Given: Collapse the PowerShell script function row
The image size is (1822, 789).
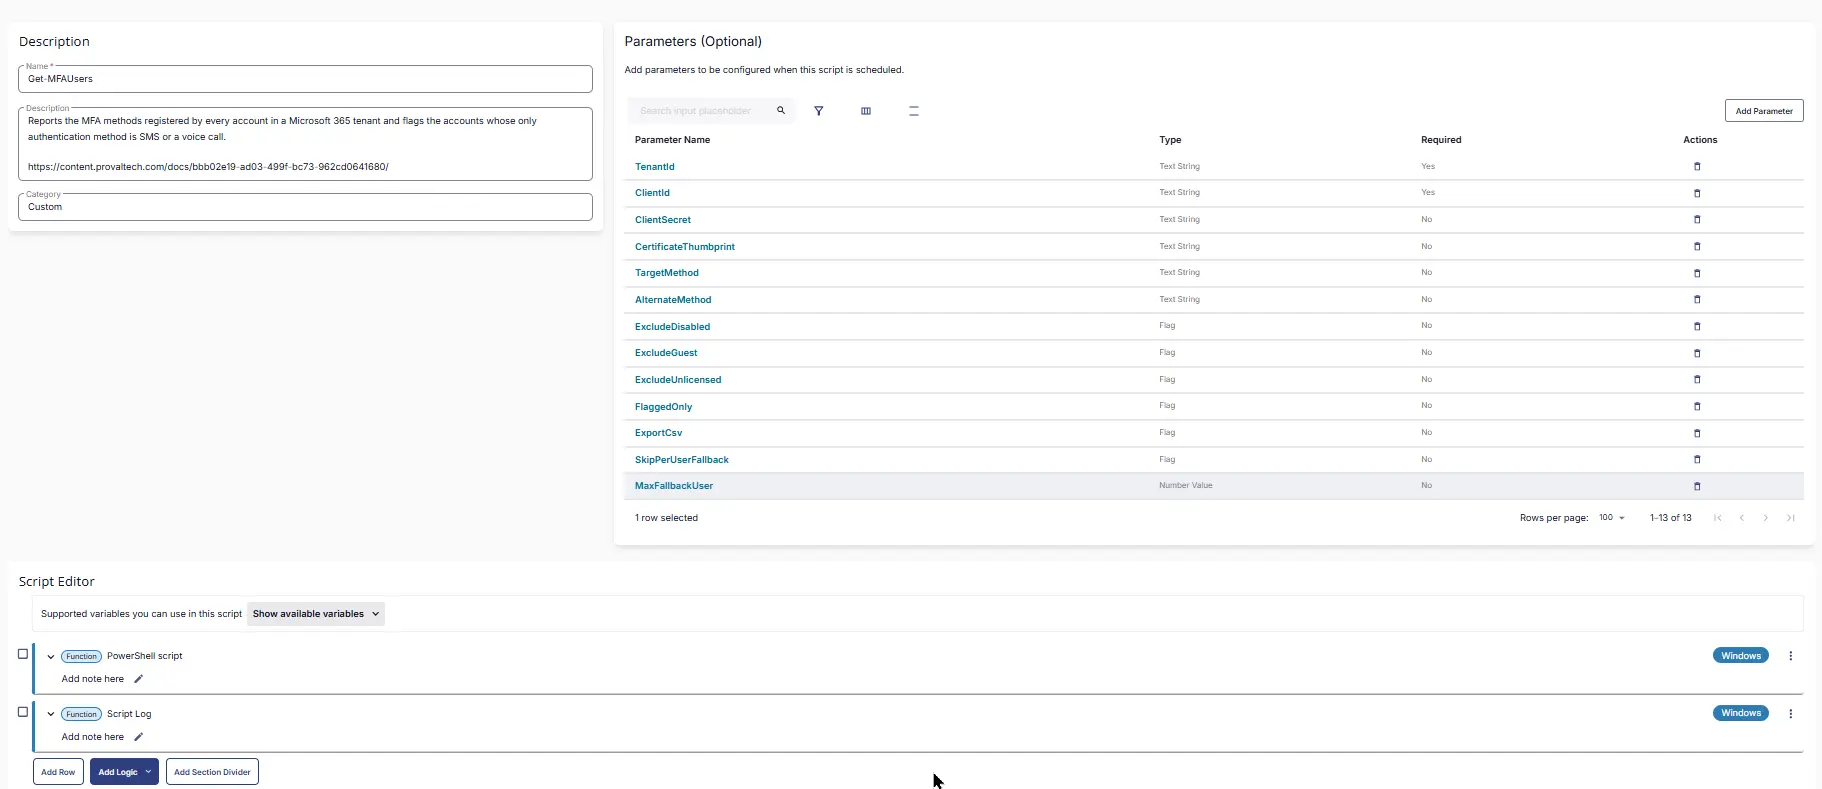Looking at the screenshot, I should tap(51, 657).
